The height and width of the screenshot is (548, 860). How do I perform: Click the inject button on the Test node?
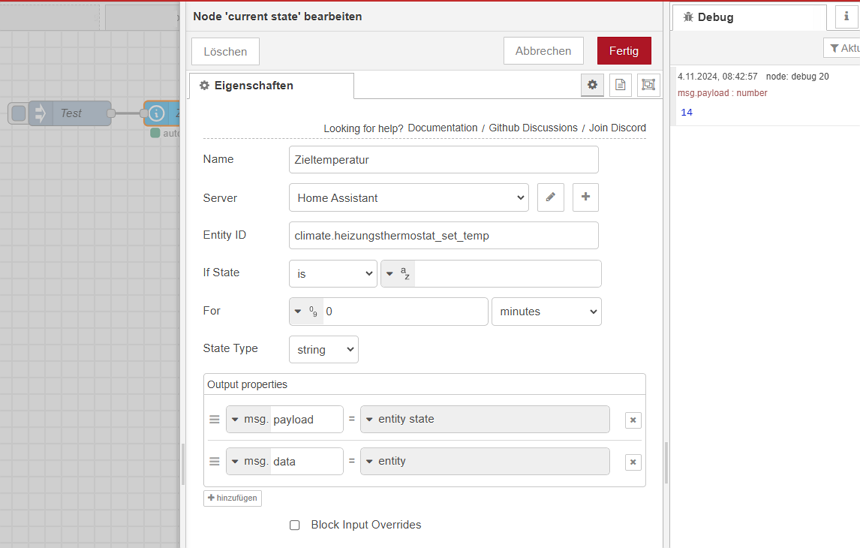coord(19,114)
